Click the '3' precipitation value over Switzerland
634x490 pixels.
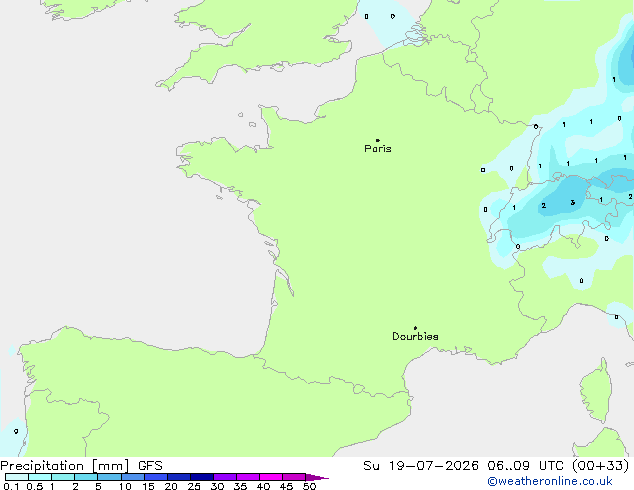pyautogui.click(x=573, y=203)
